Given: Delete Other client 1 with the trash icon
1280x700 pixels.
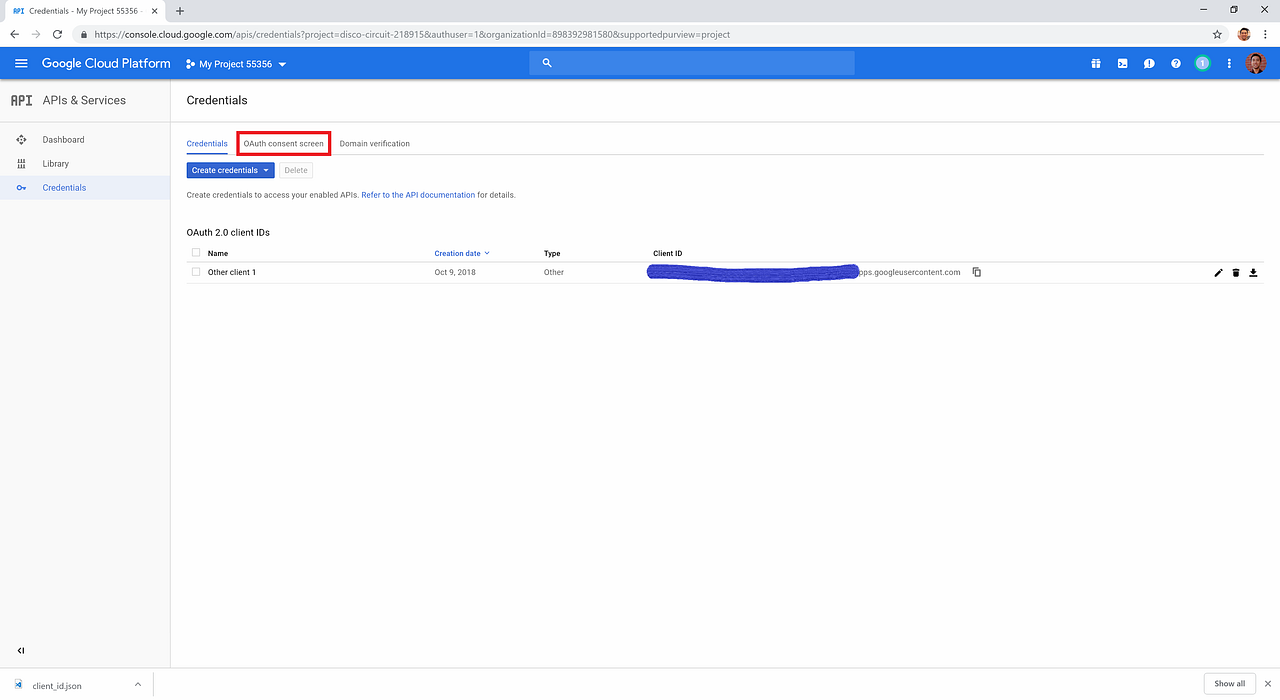Looking at the screenshot, I should pyautogui.click(x=1236, y=272).
